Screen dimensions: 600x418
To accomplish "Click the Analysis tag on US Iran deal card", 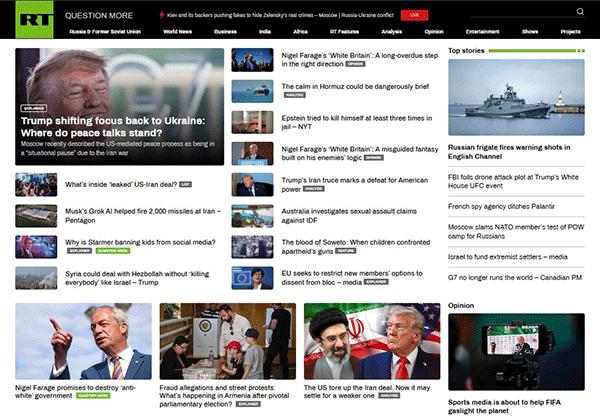I will click(x=389, y=396).
